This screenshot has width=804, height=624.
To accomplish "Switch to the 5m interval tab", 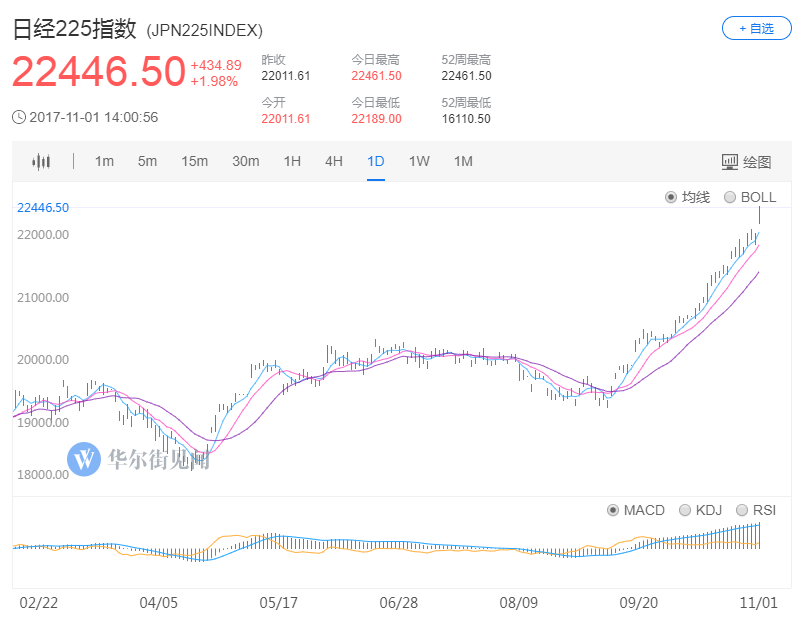I will click(x=147, y=162).
